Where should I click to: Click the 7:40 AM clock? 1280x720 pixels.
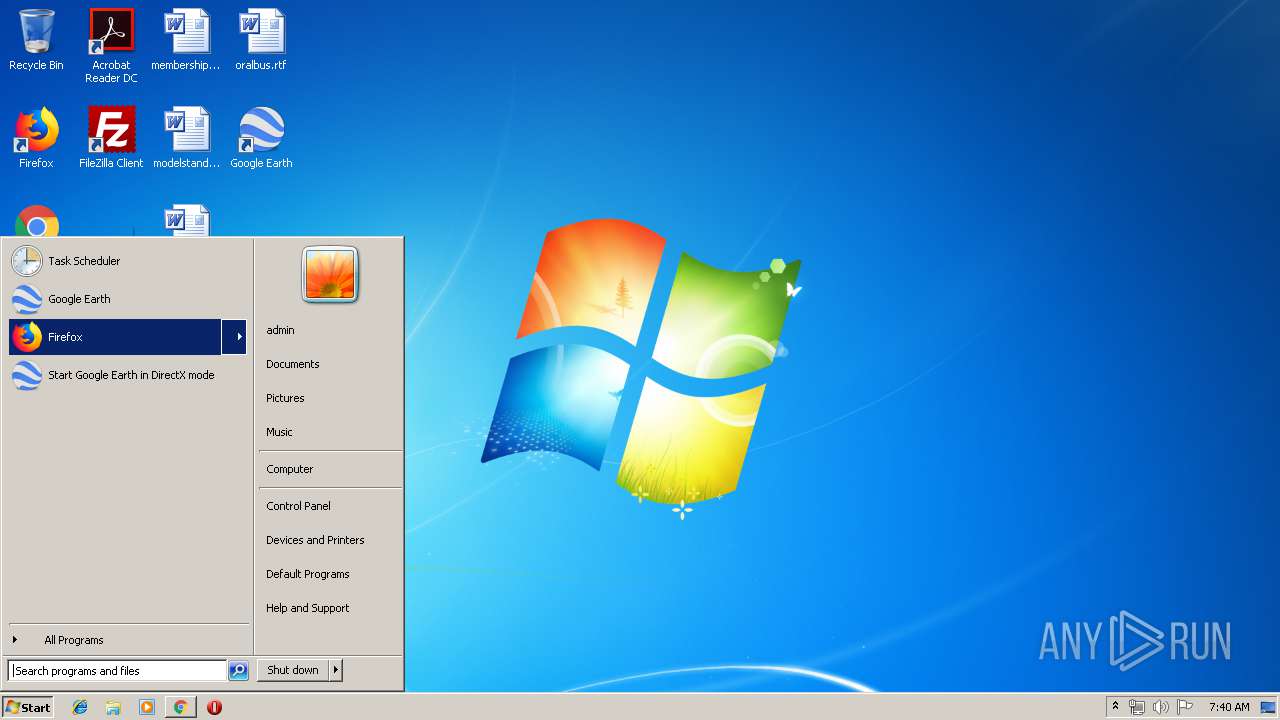click(1229, 707)
